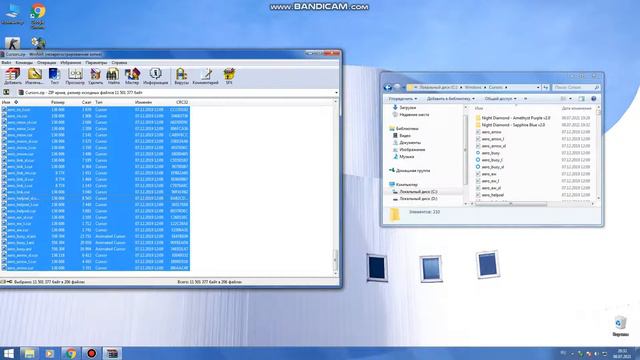This screenshot has width=640, height=360.
Task: Open the Найти (Find) tool in WinRAR
Action: [x=113, y=76]
